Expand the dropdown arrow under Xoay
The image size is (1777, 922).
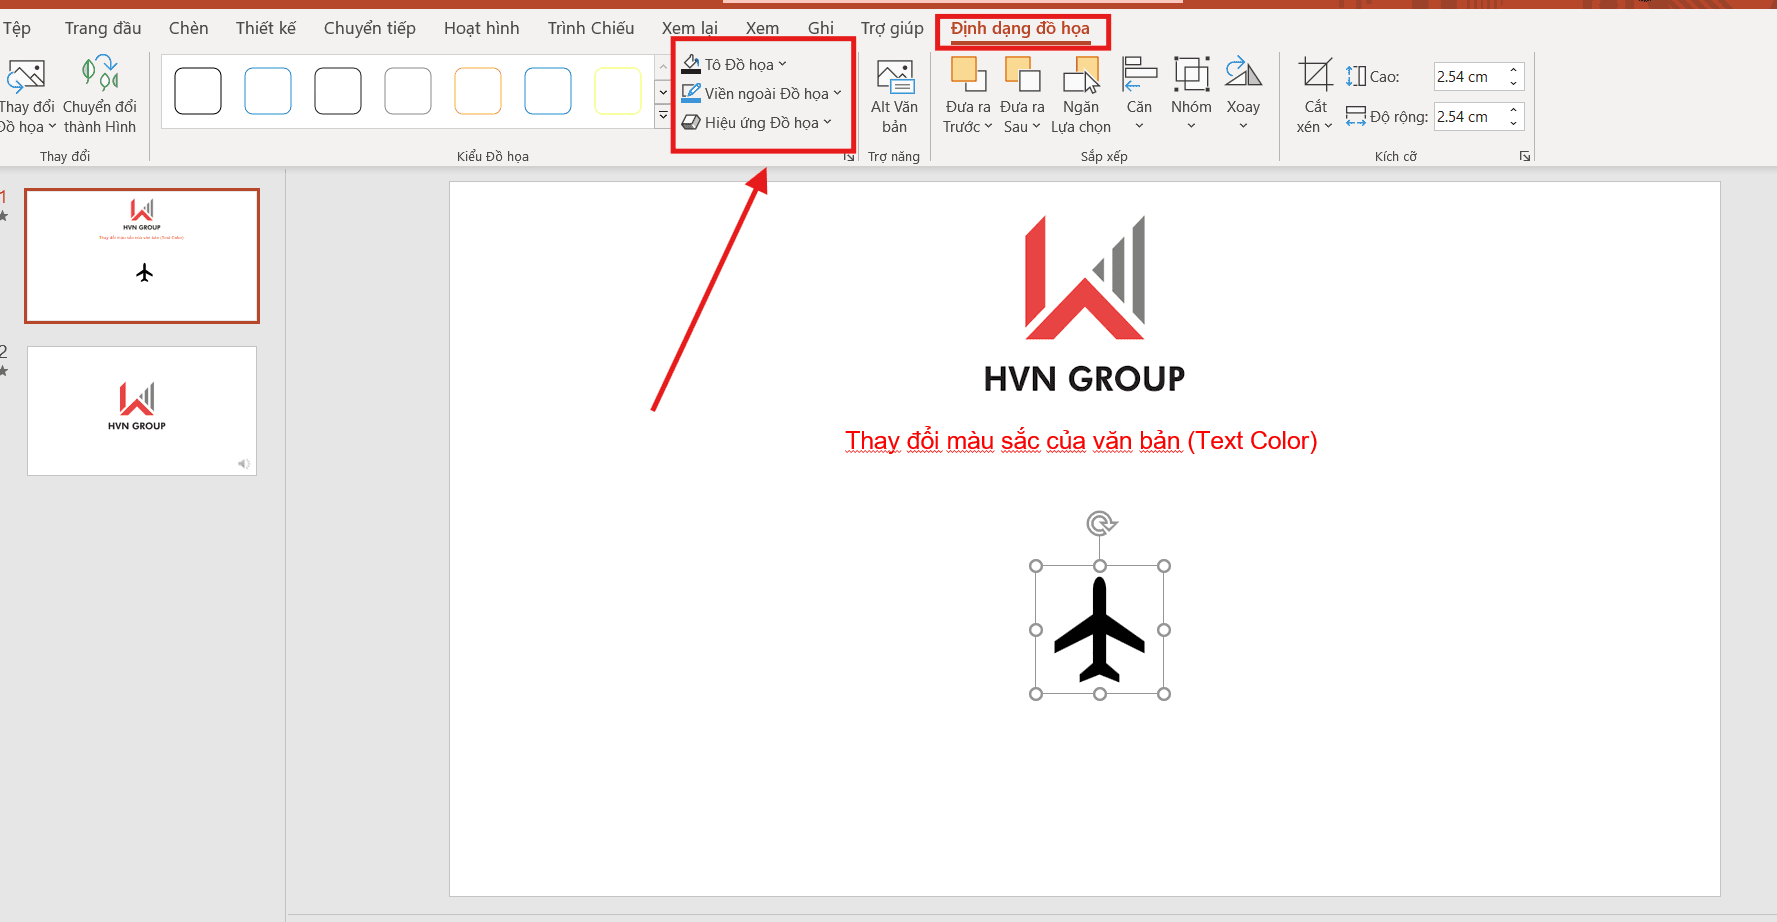(x=1243, y=126)
